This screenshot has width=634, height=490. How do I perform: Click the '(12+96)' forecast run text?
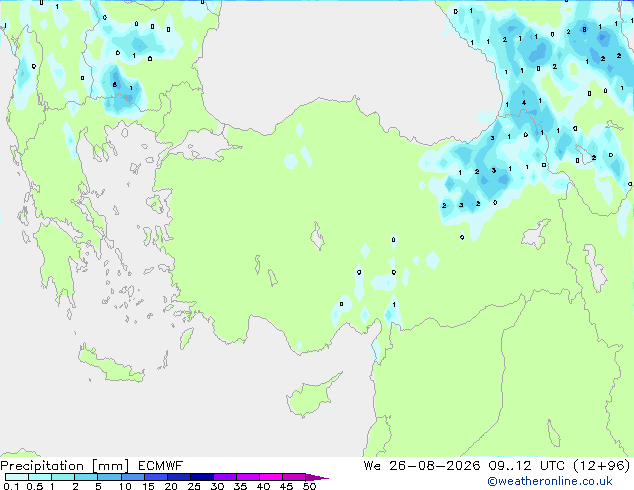point(602,466)
